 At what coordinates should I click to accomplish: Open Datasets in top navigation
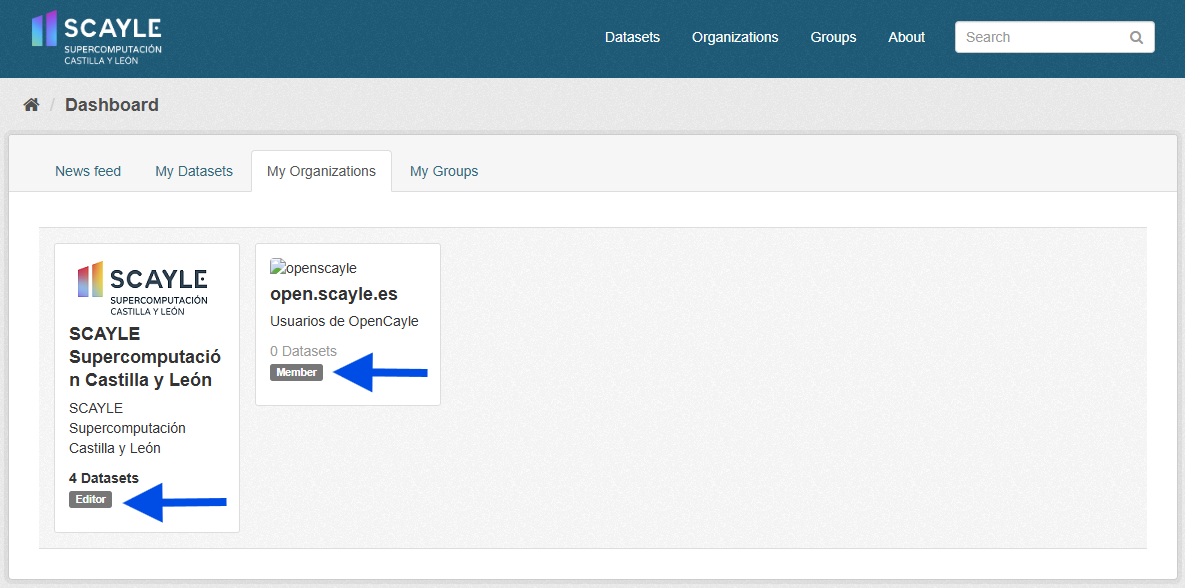coord(633,37)
